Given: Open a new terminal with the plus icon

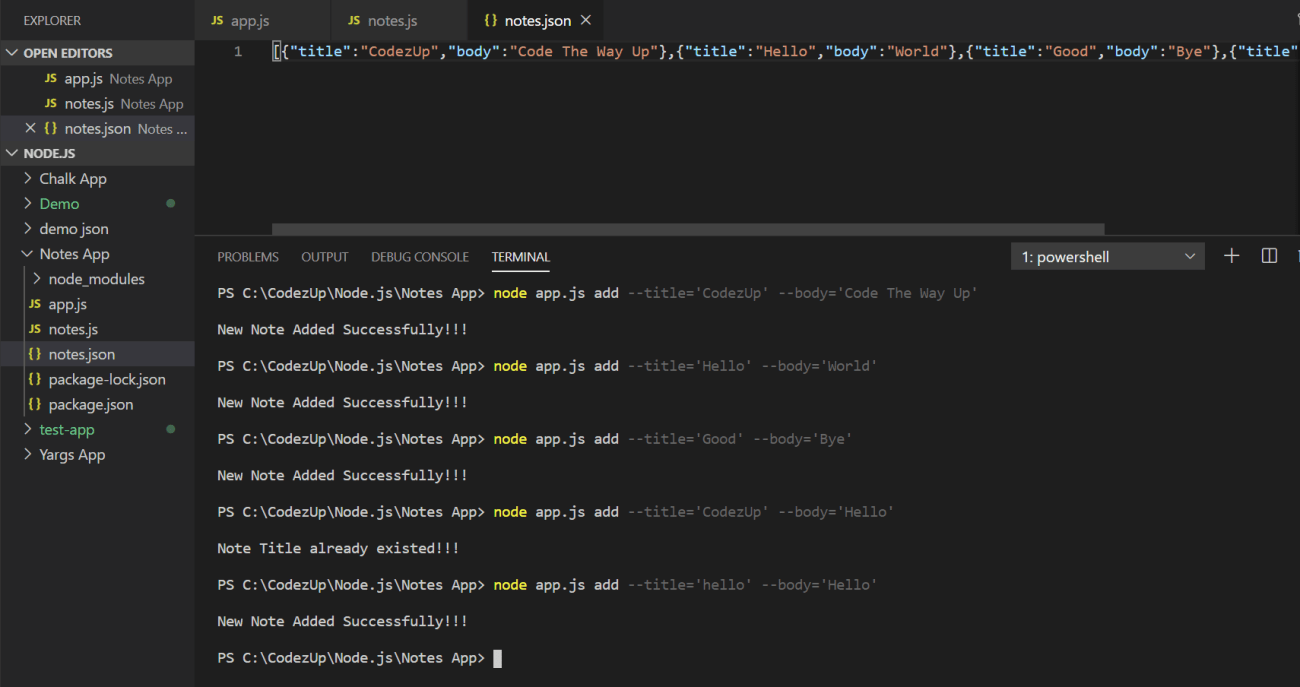Looking at the screenshot, I should click(1231, 256).
